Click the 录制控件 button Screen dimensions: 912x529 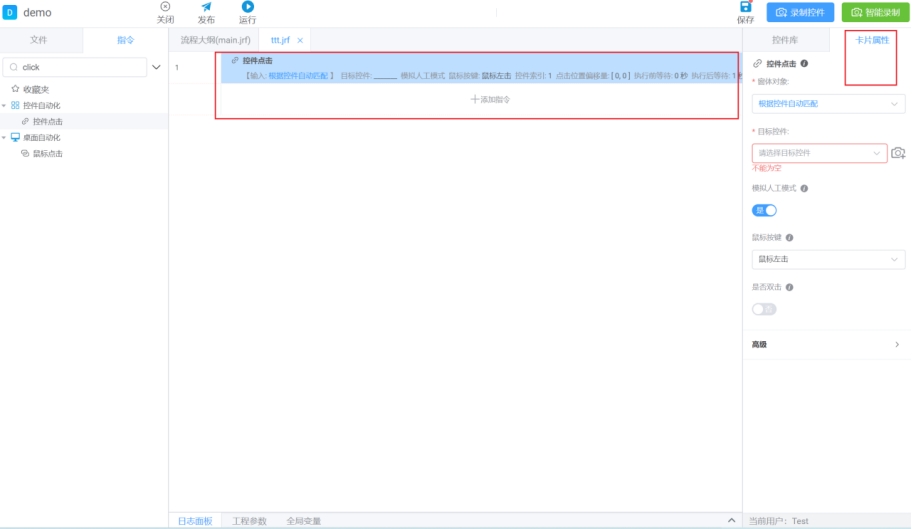800,13
